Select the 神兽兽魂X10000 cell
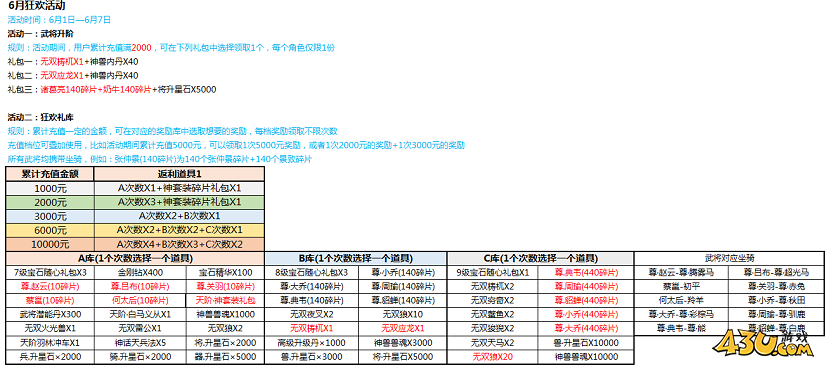Viewport: 828px width, 368px height. [586, 356]
